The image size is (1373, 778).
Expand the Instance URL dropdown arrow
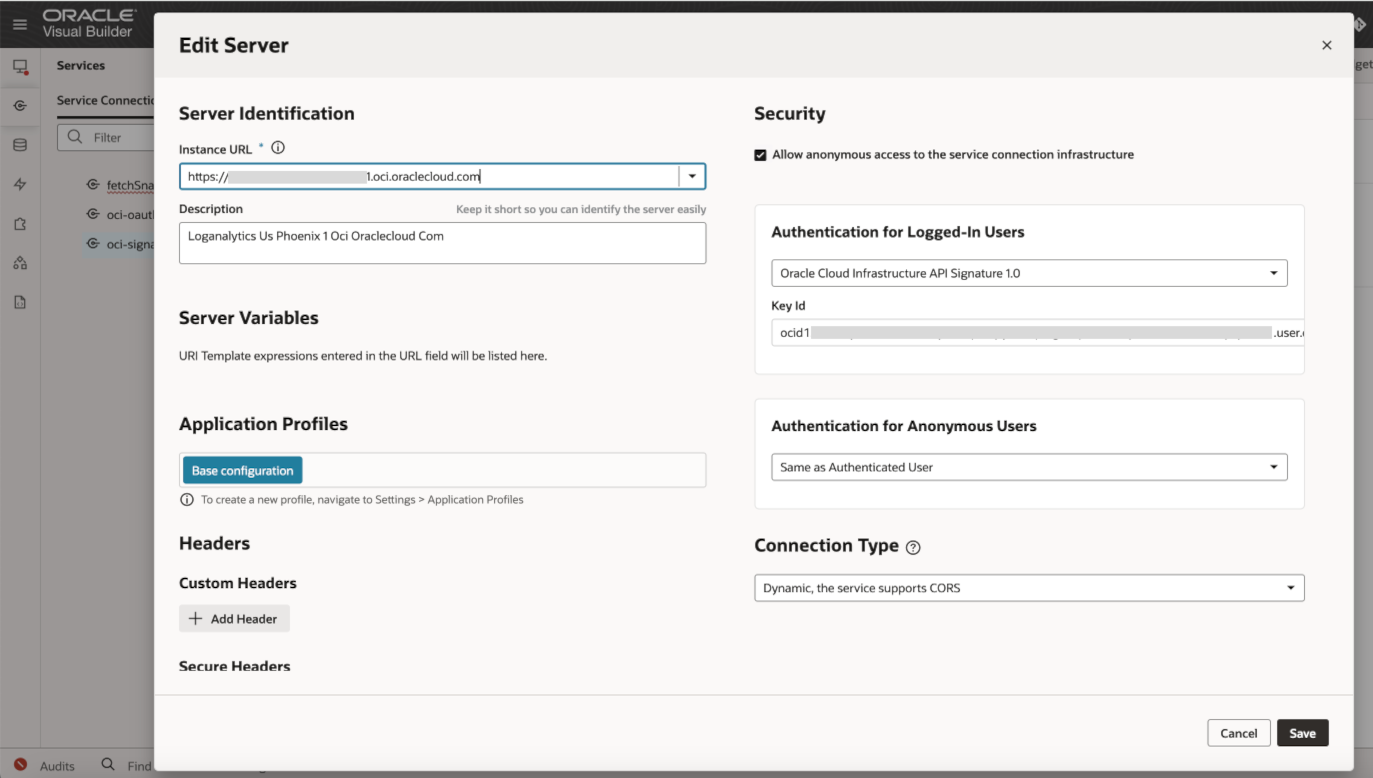692,177
